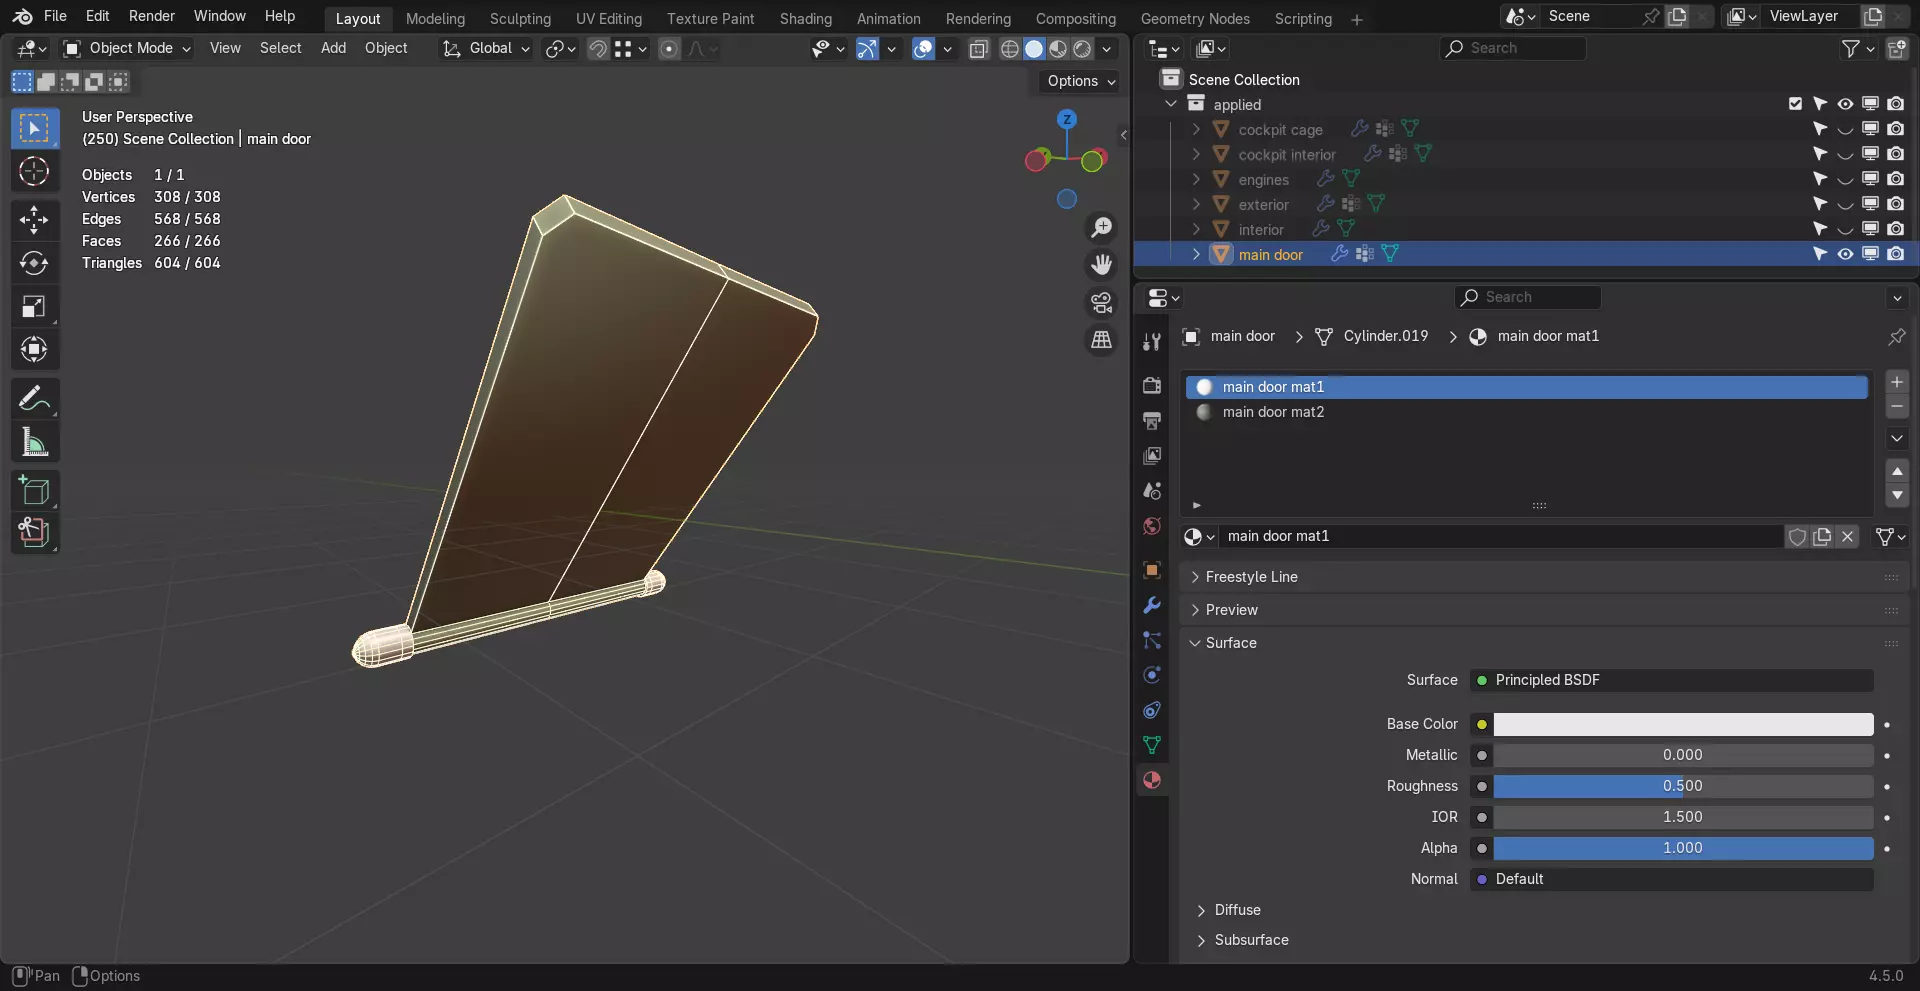The height and width of the screenshot is (991, 1920).
Task: Click the viewport zoom magnifier icon
Action: tap(1101, 227)
